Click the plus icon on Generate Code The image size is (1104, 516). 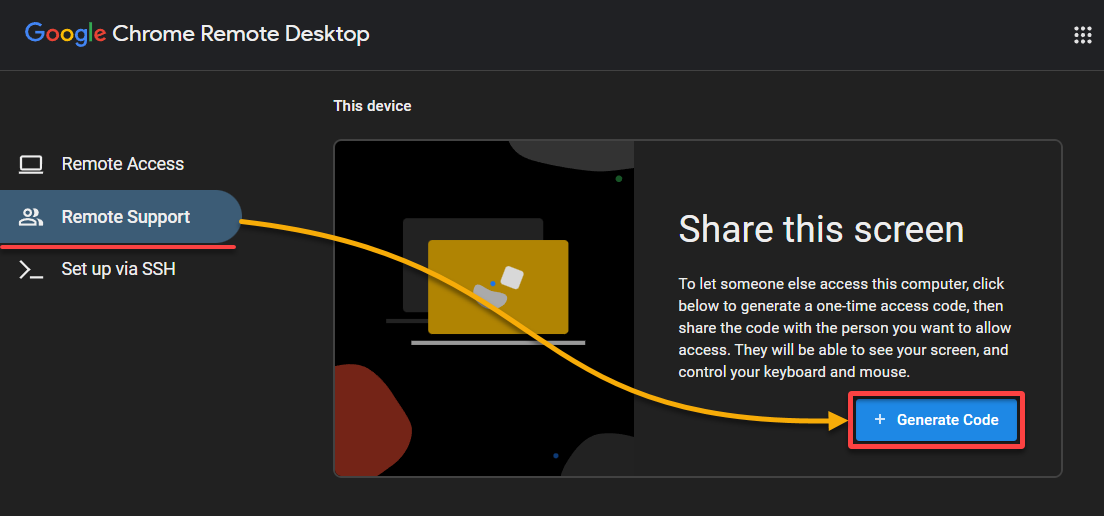pos(879,420)
